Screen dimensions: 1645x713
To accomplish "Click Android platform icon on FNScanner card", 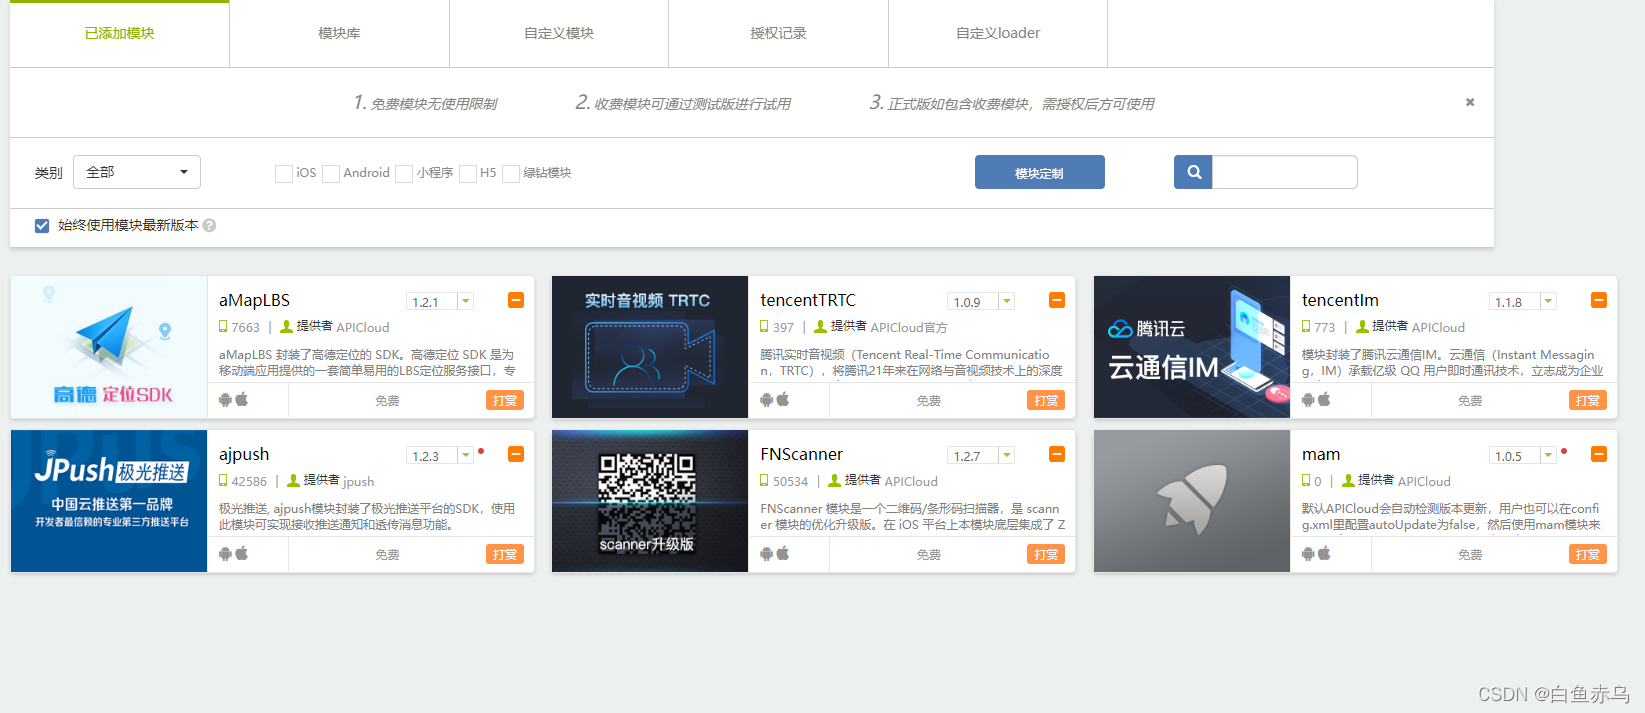I will click(767, 554).
